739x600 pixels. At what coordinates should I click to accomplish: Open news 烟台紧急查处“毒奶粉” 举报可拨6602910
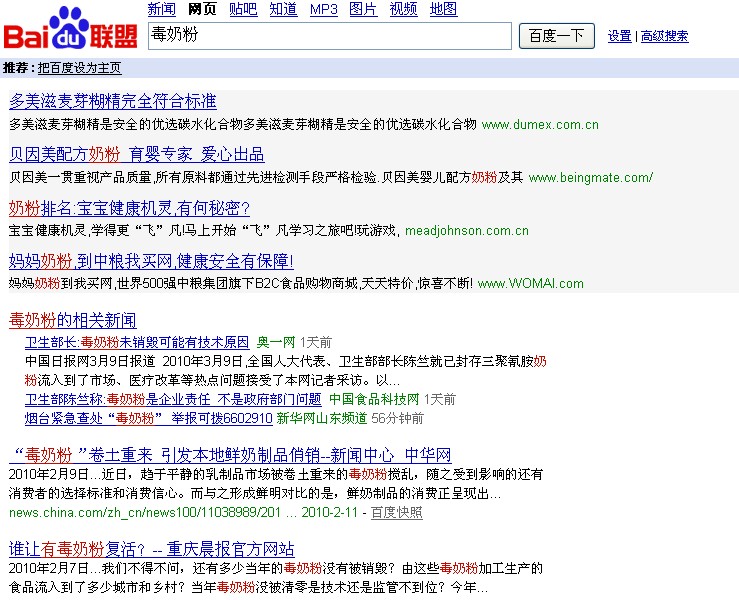pos(148,419)
